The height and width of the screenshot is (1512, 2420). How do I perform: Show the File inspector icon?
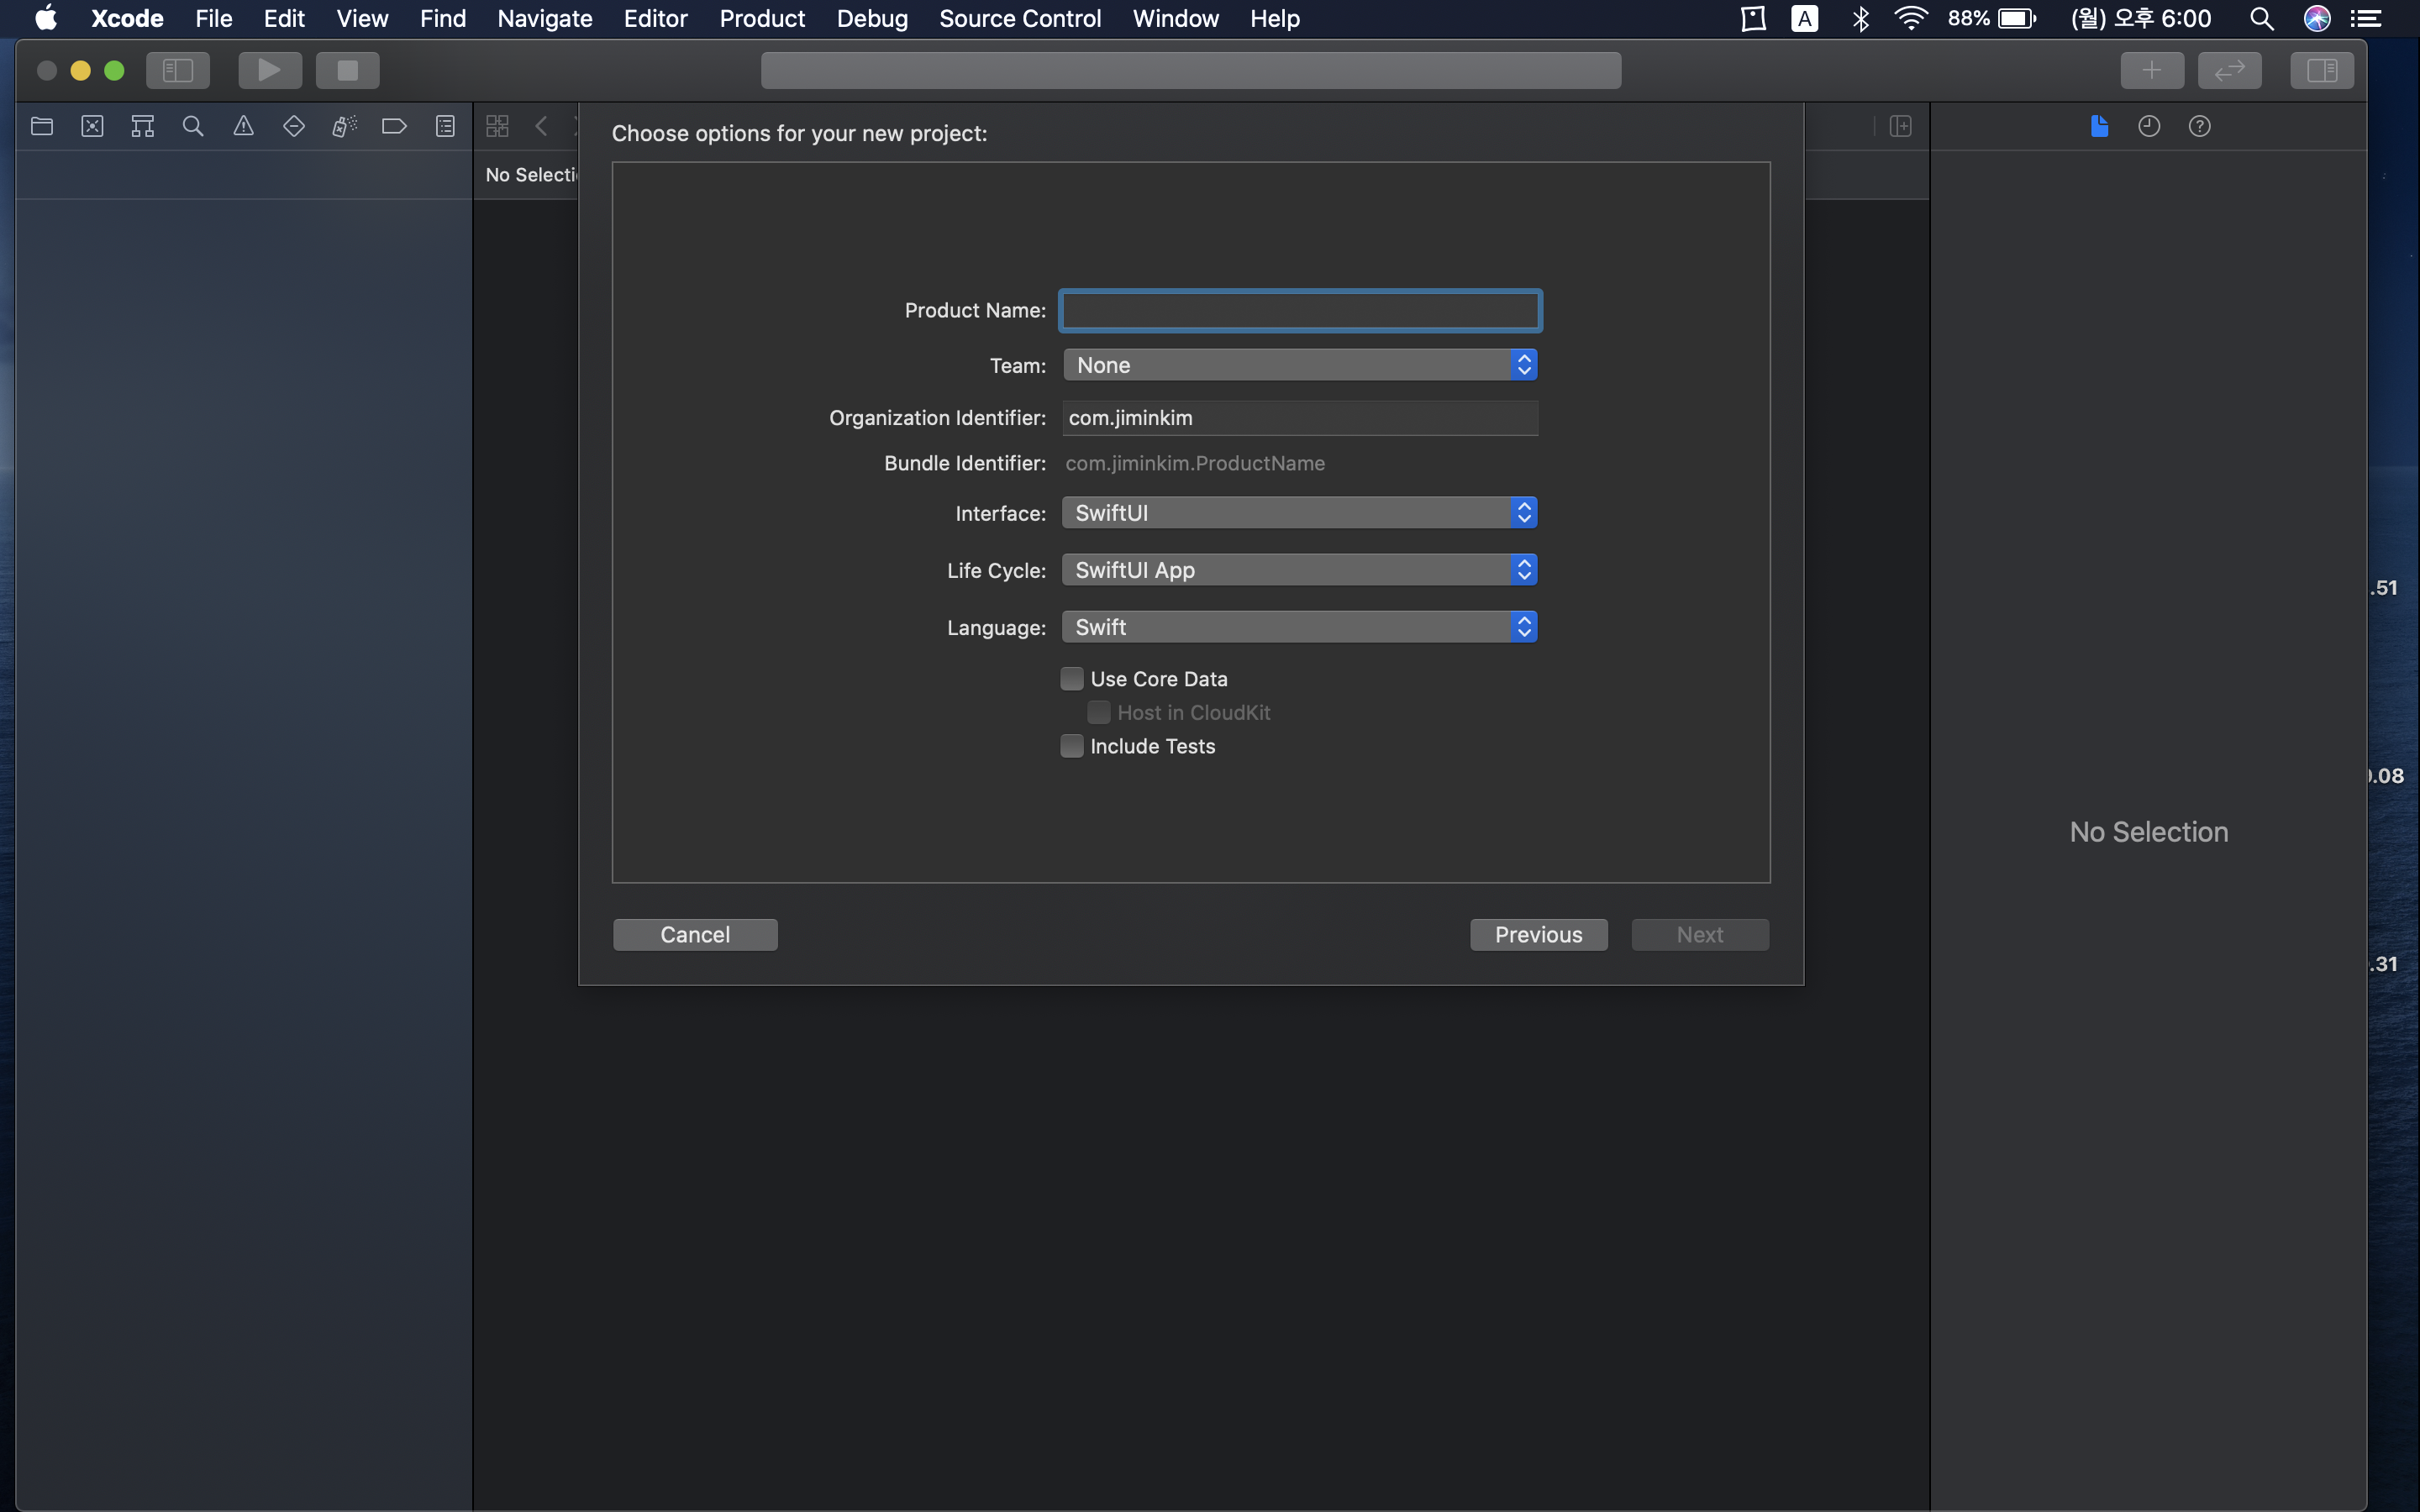pyautogui.click(x=2099, y=126)
